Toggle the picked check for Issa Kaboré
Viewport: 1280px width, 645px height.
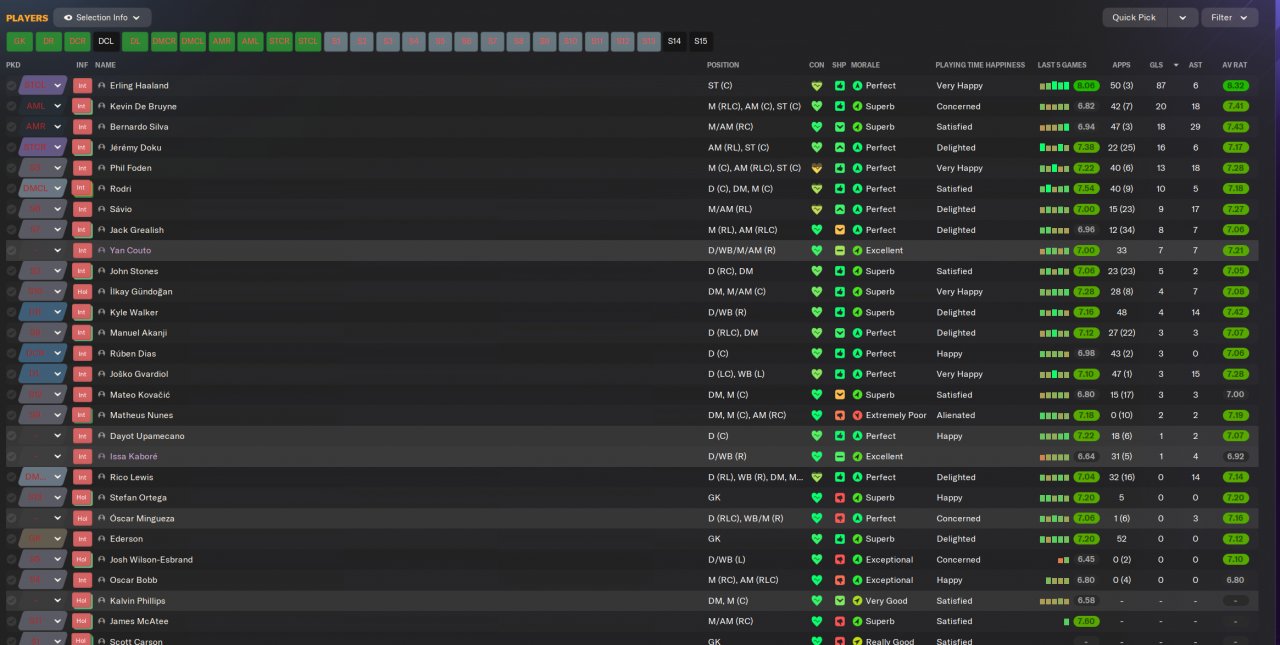tap(11, 456)
